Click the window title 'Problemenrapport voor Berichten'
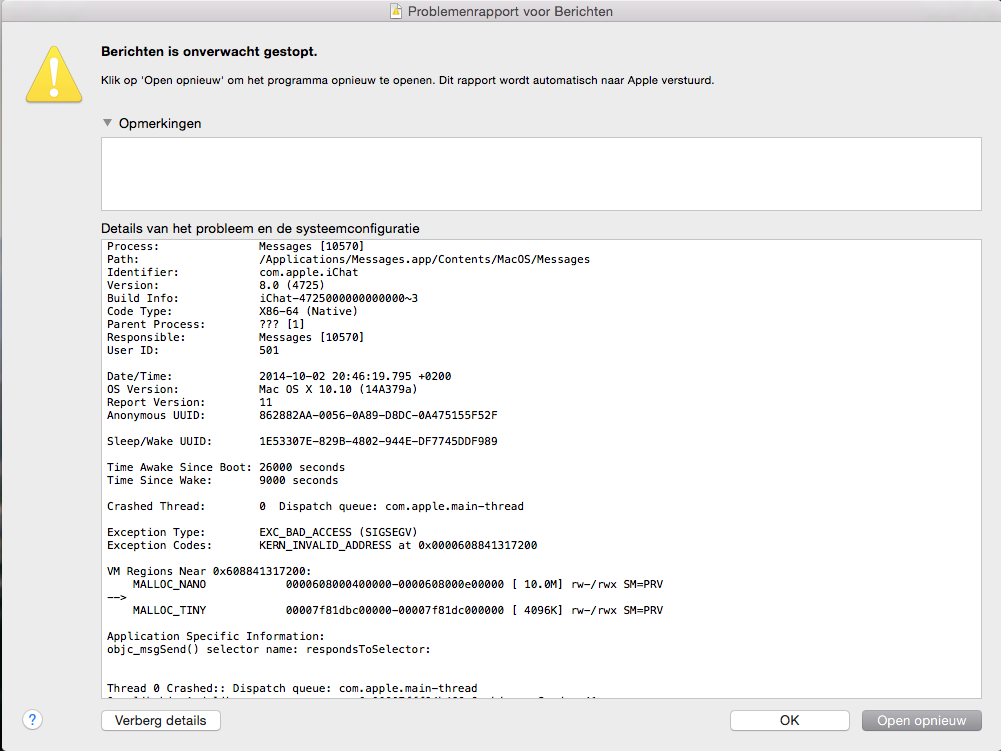Viewport: 1001px width, 751px height. pos(510,11)
